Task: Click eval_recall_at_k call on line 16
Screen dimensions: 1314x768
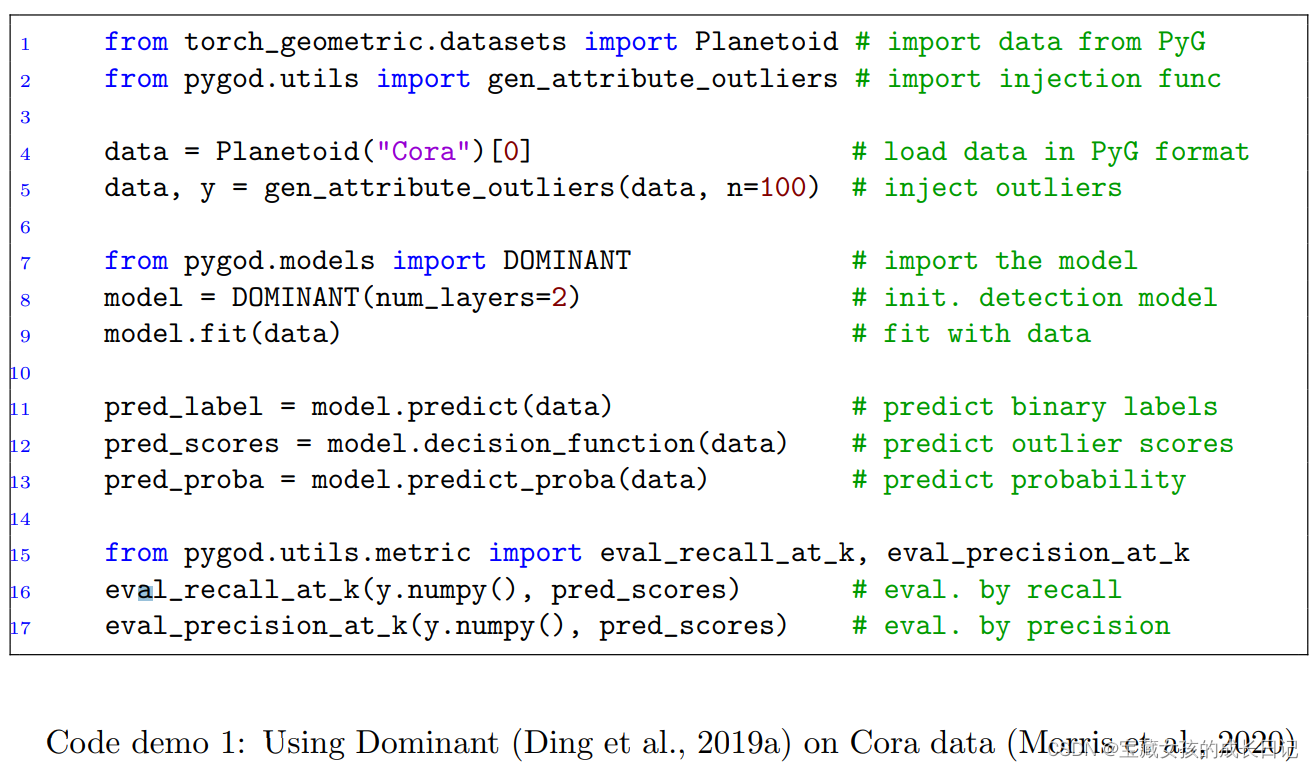Action: [422, 590]
